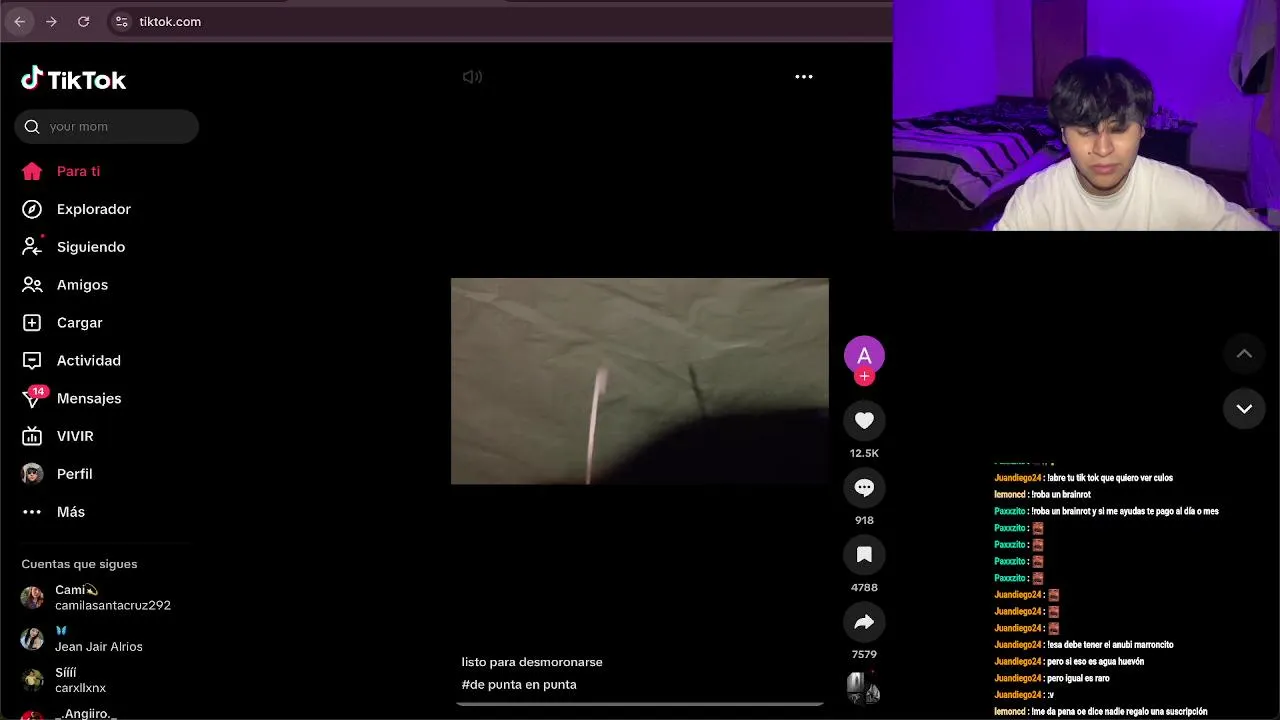Click browser forward arrow
The image size is (1280, 720).
click(x=52, y=21)
